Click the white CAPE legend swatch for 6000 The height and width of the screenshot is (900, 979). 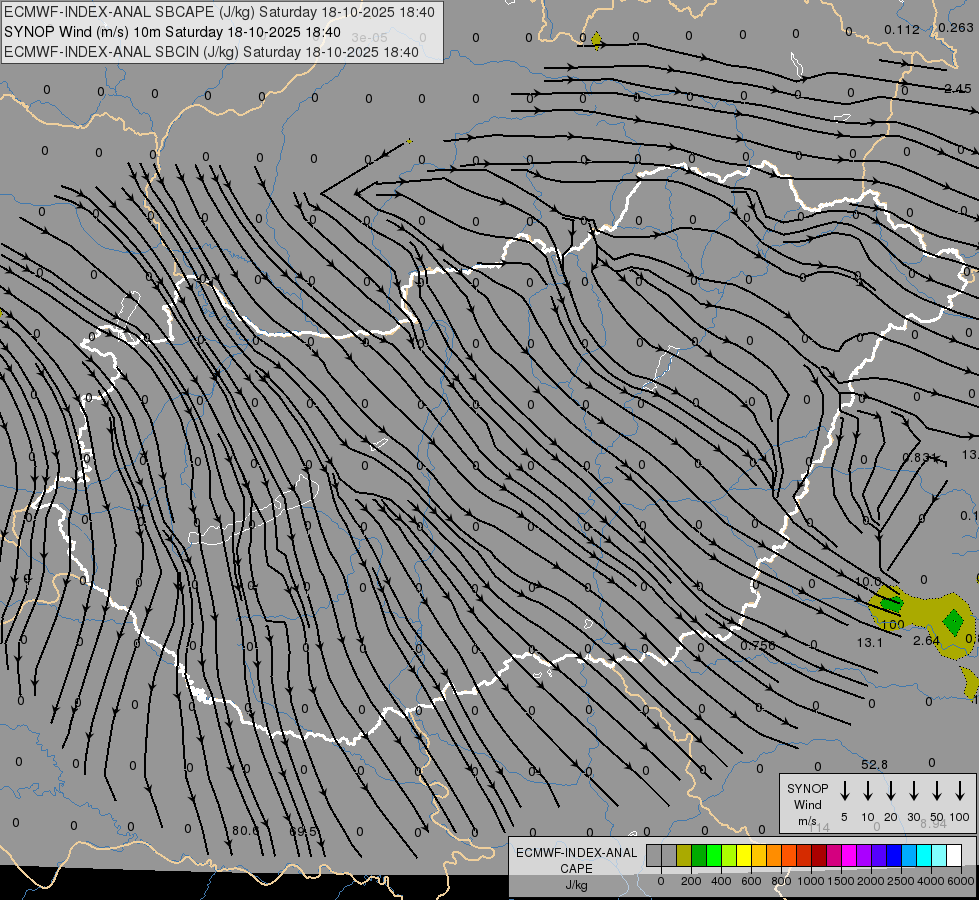[x=954, y=855]
